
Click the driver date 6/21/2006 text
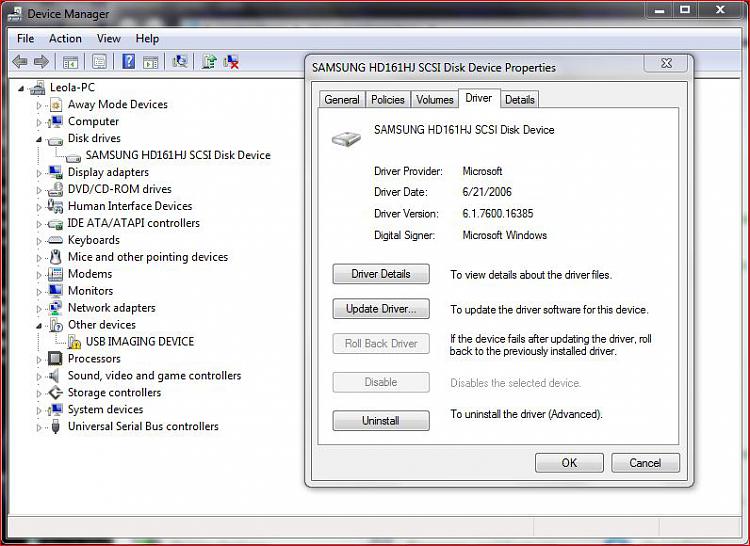pos(486,192)
